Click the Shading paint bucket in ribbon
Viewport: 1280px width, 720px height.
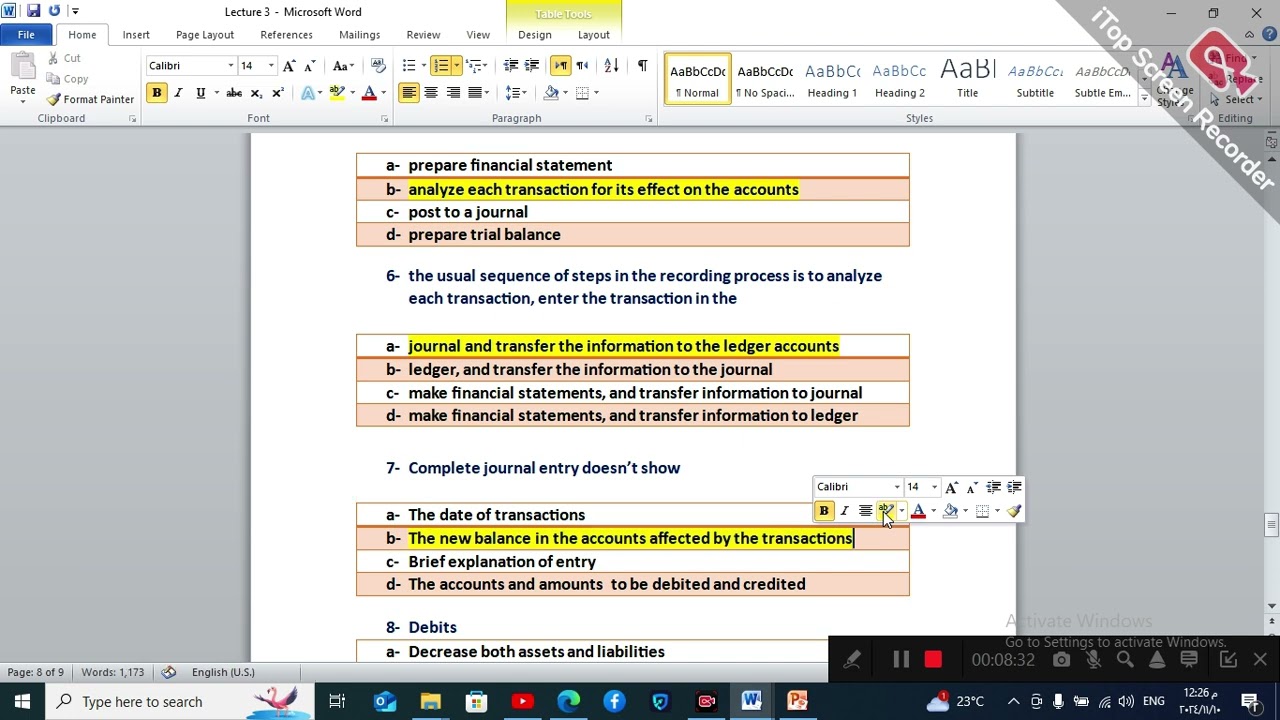(x=551, y=93)
